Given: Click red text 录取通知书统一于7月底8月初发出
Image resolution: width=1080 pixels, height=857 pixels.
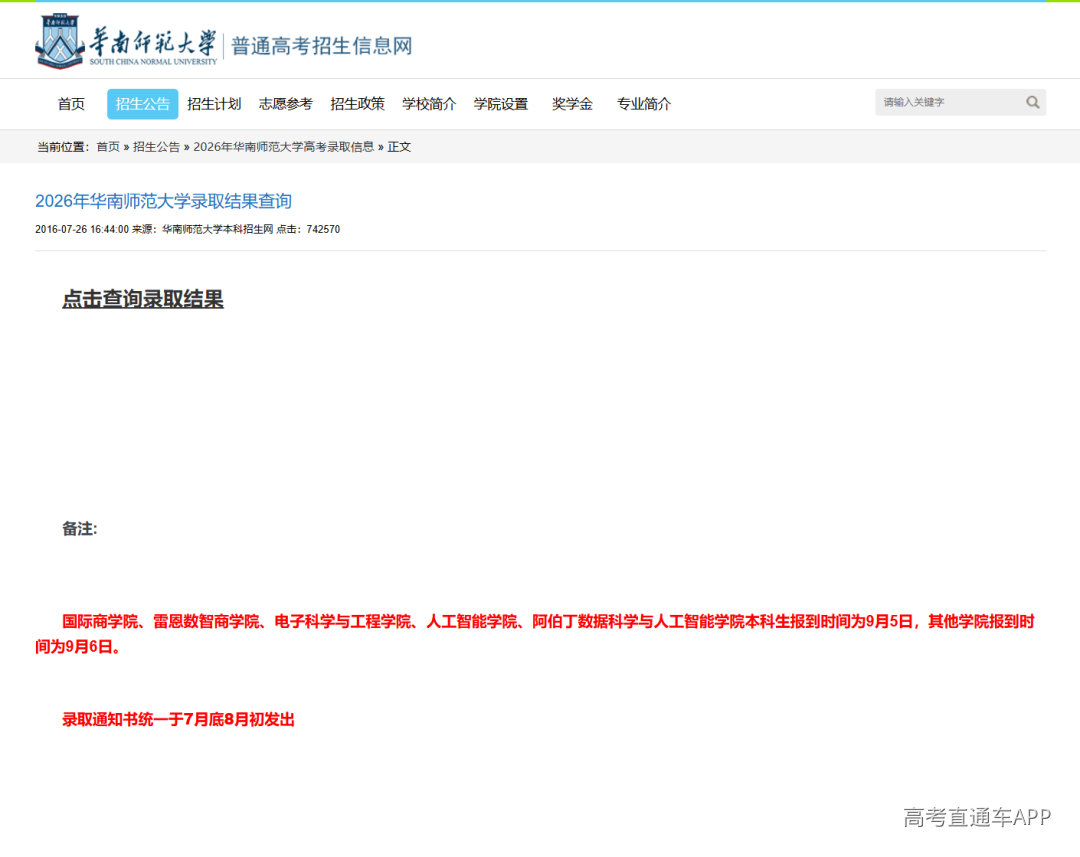Looking at the screenshot, I should coord(178,720).
